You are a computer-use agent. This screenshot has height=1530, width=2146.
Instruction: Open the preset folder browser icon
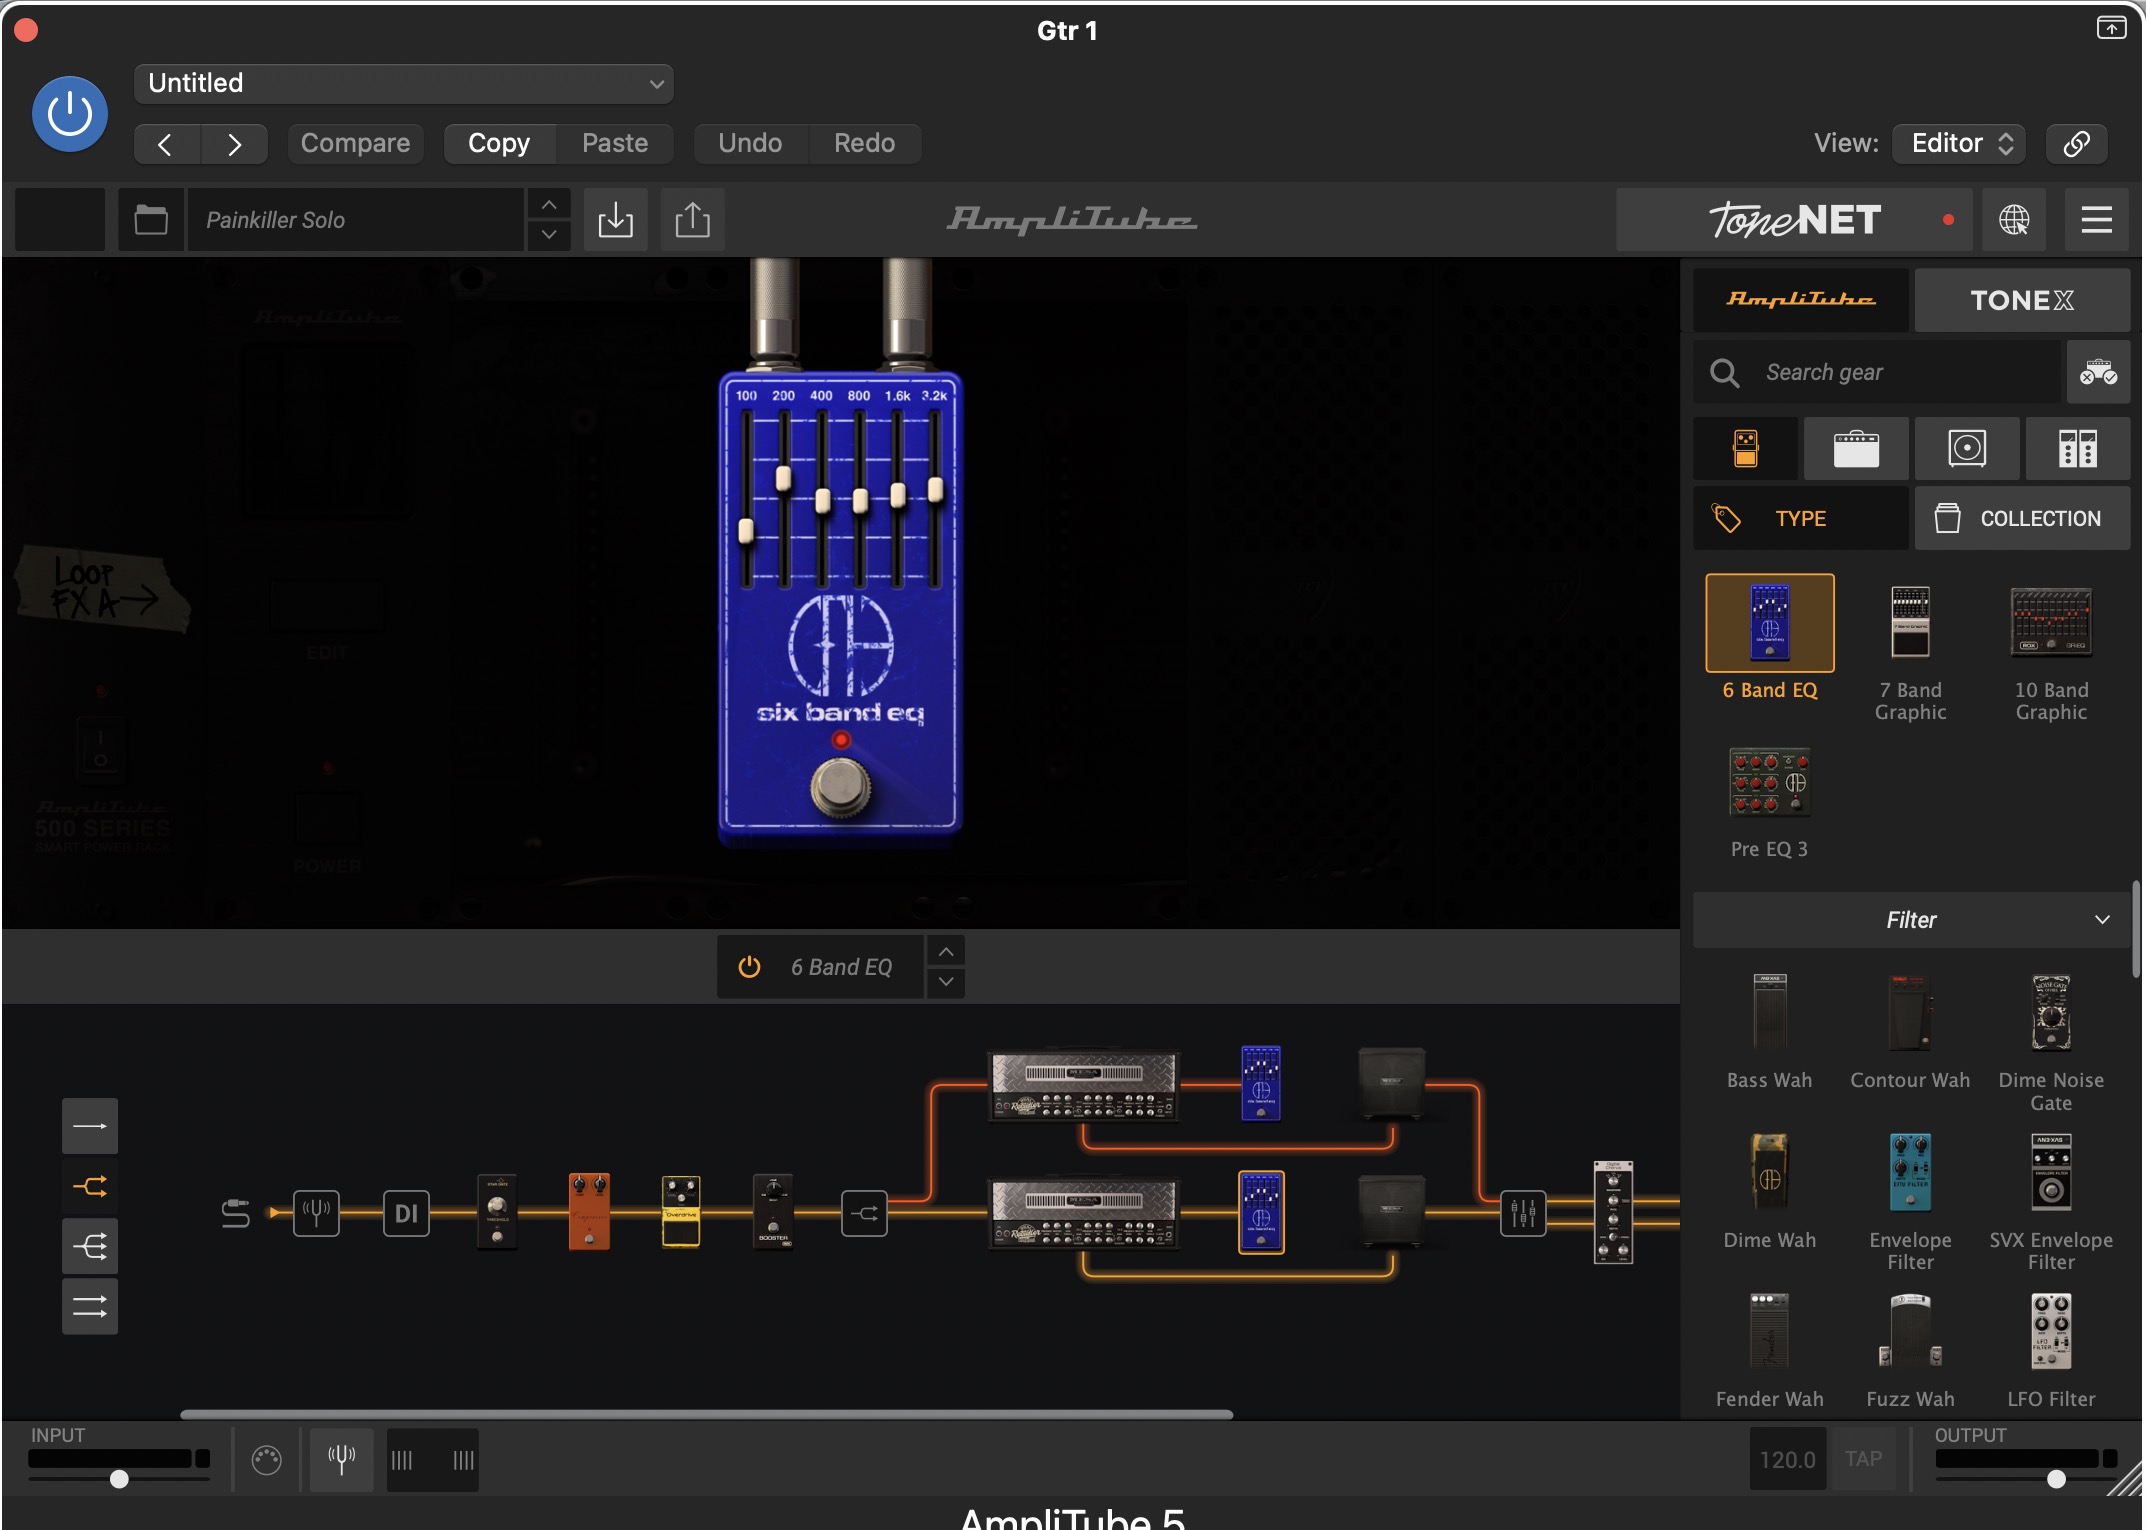point(151,219)
